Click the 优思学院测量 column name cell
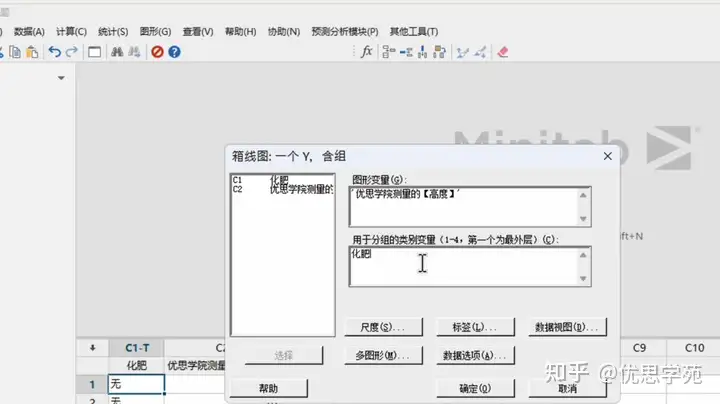This screenshot has width=720, height=404. point(196,365)
